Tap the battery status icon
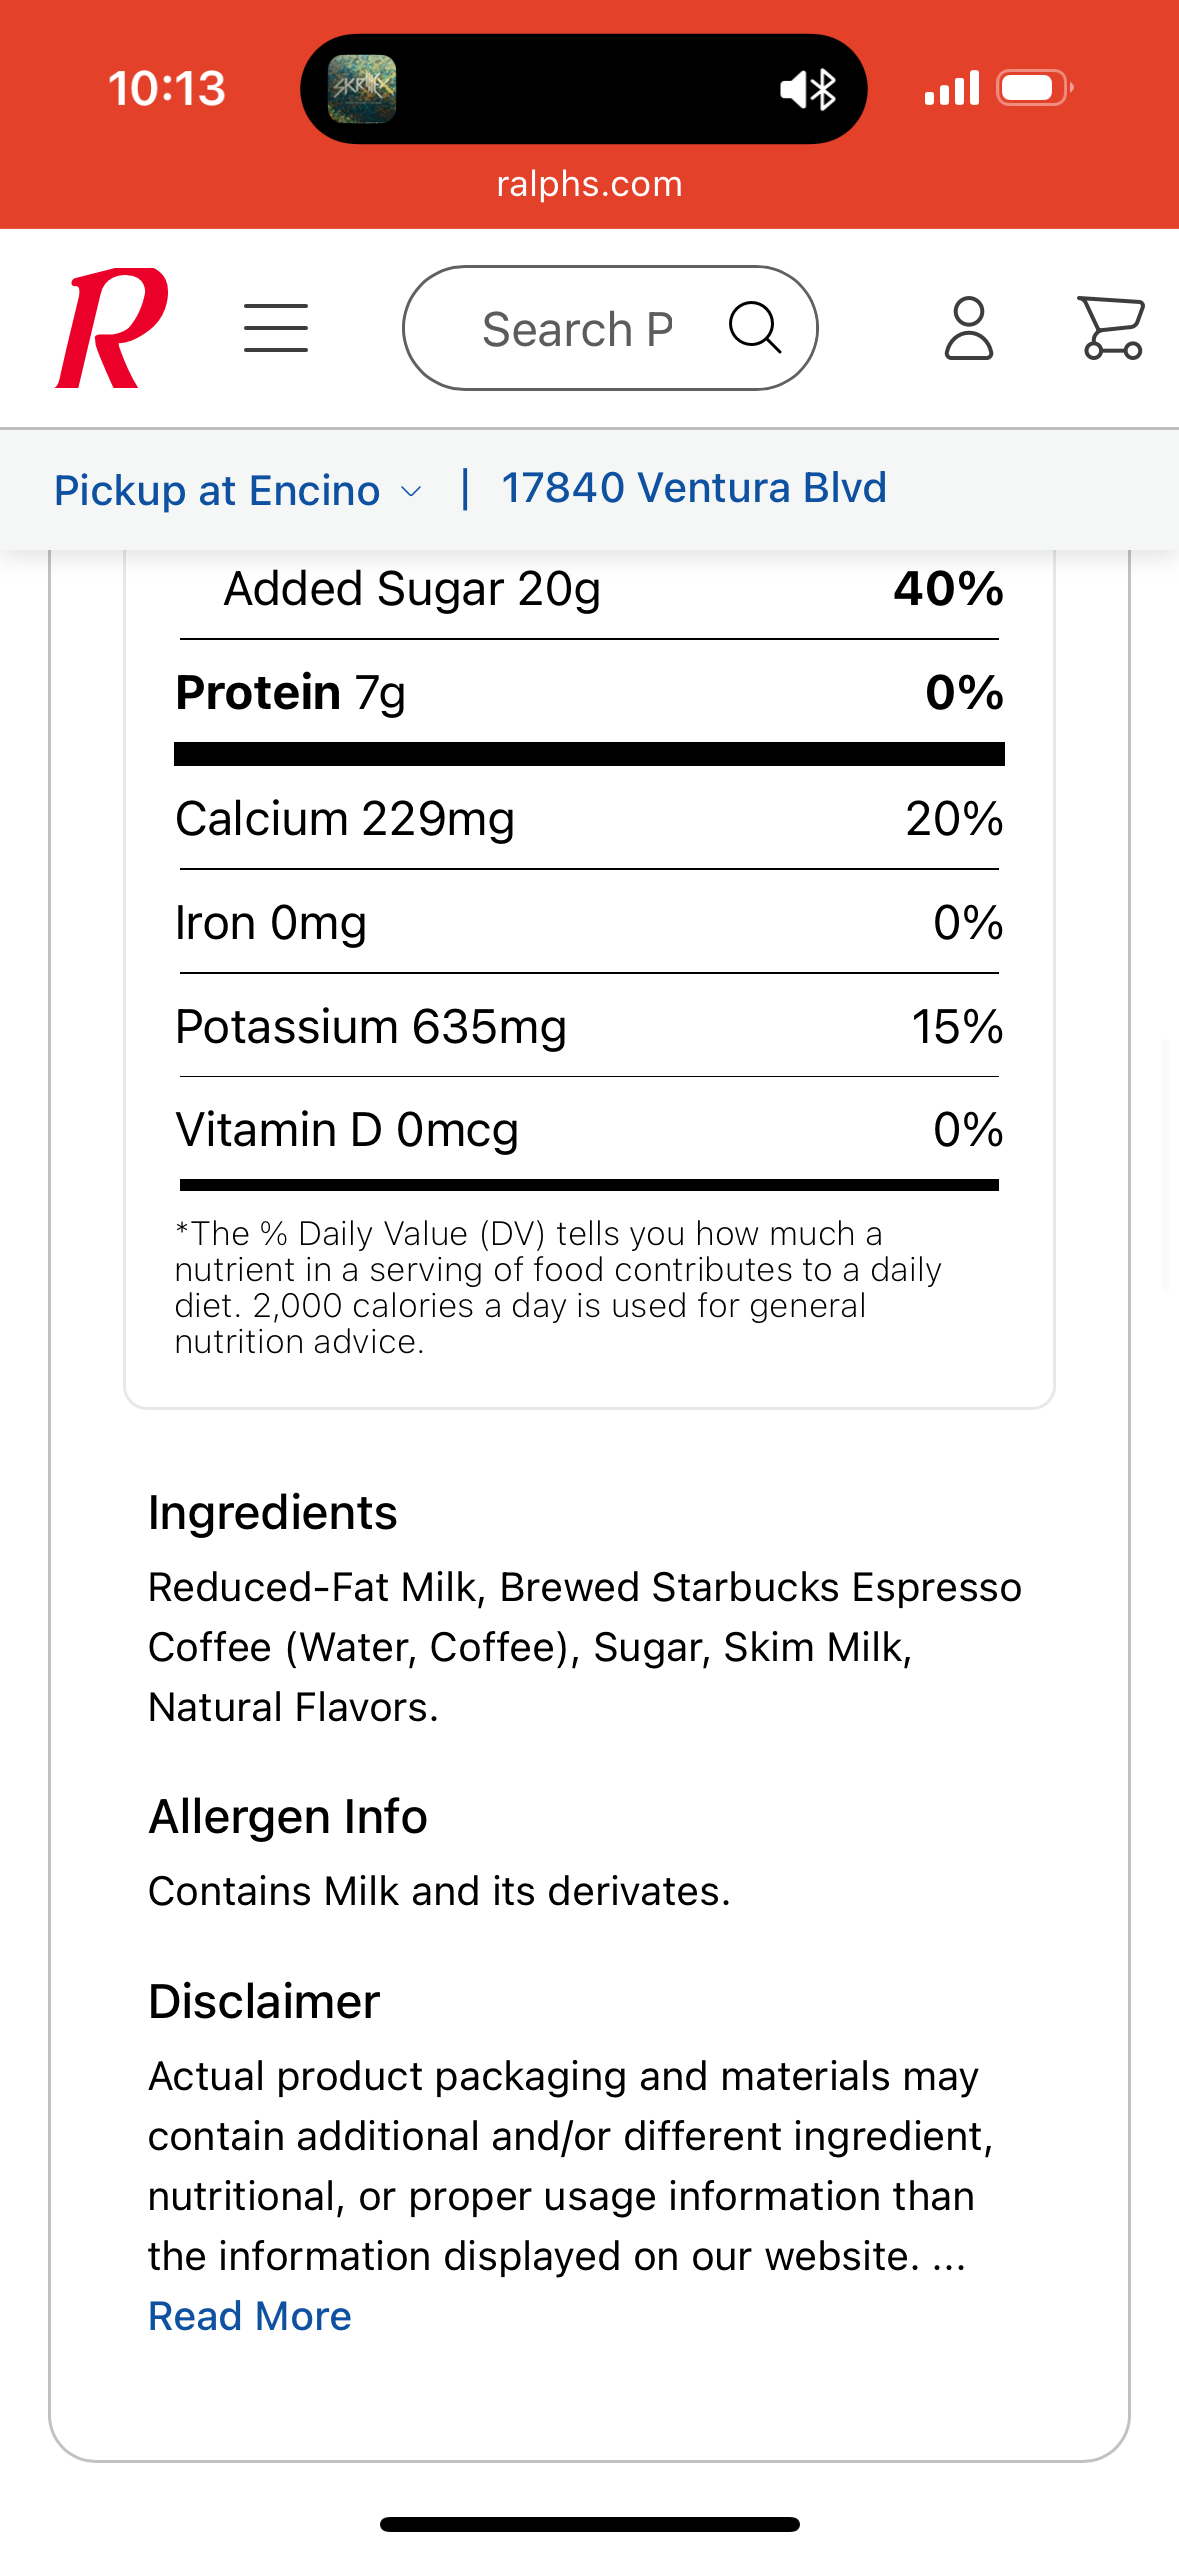1179x2556 pixels. [x=1035, y=88]
